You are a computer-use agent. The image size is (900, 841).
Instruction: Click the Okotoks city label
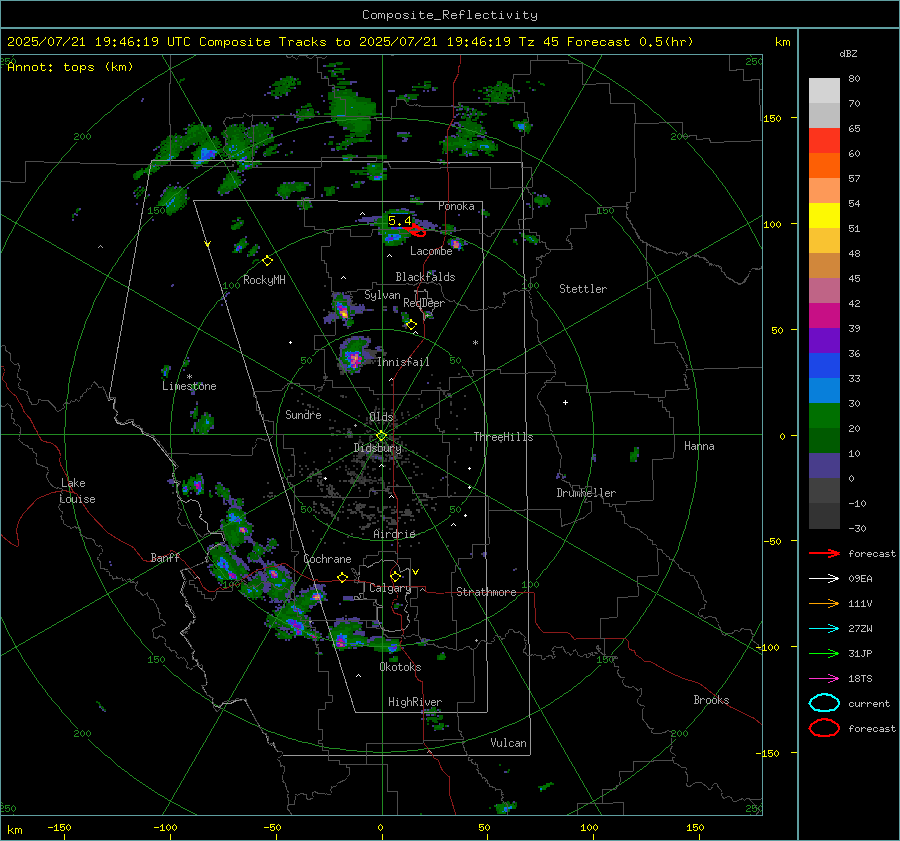tap(400, 667)
